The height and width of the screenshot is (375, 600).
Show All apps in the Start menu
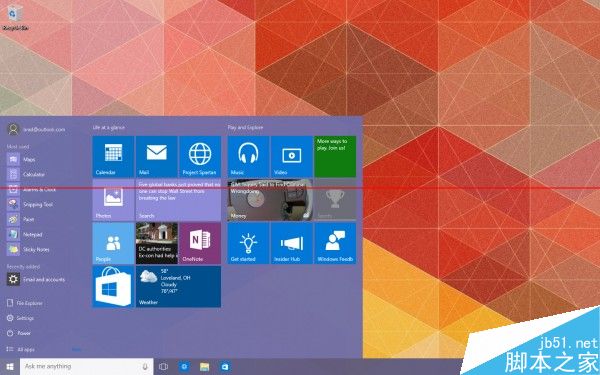[x=21, y=349]
